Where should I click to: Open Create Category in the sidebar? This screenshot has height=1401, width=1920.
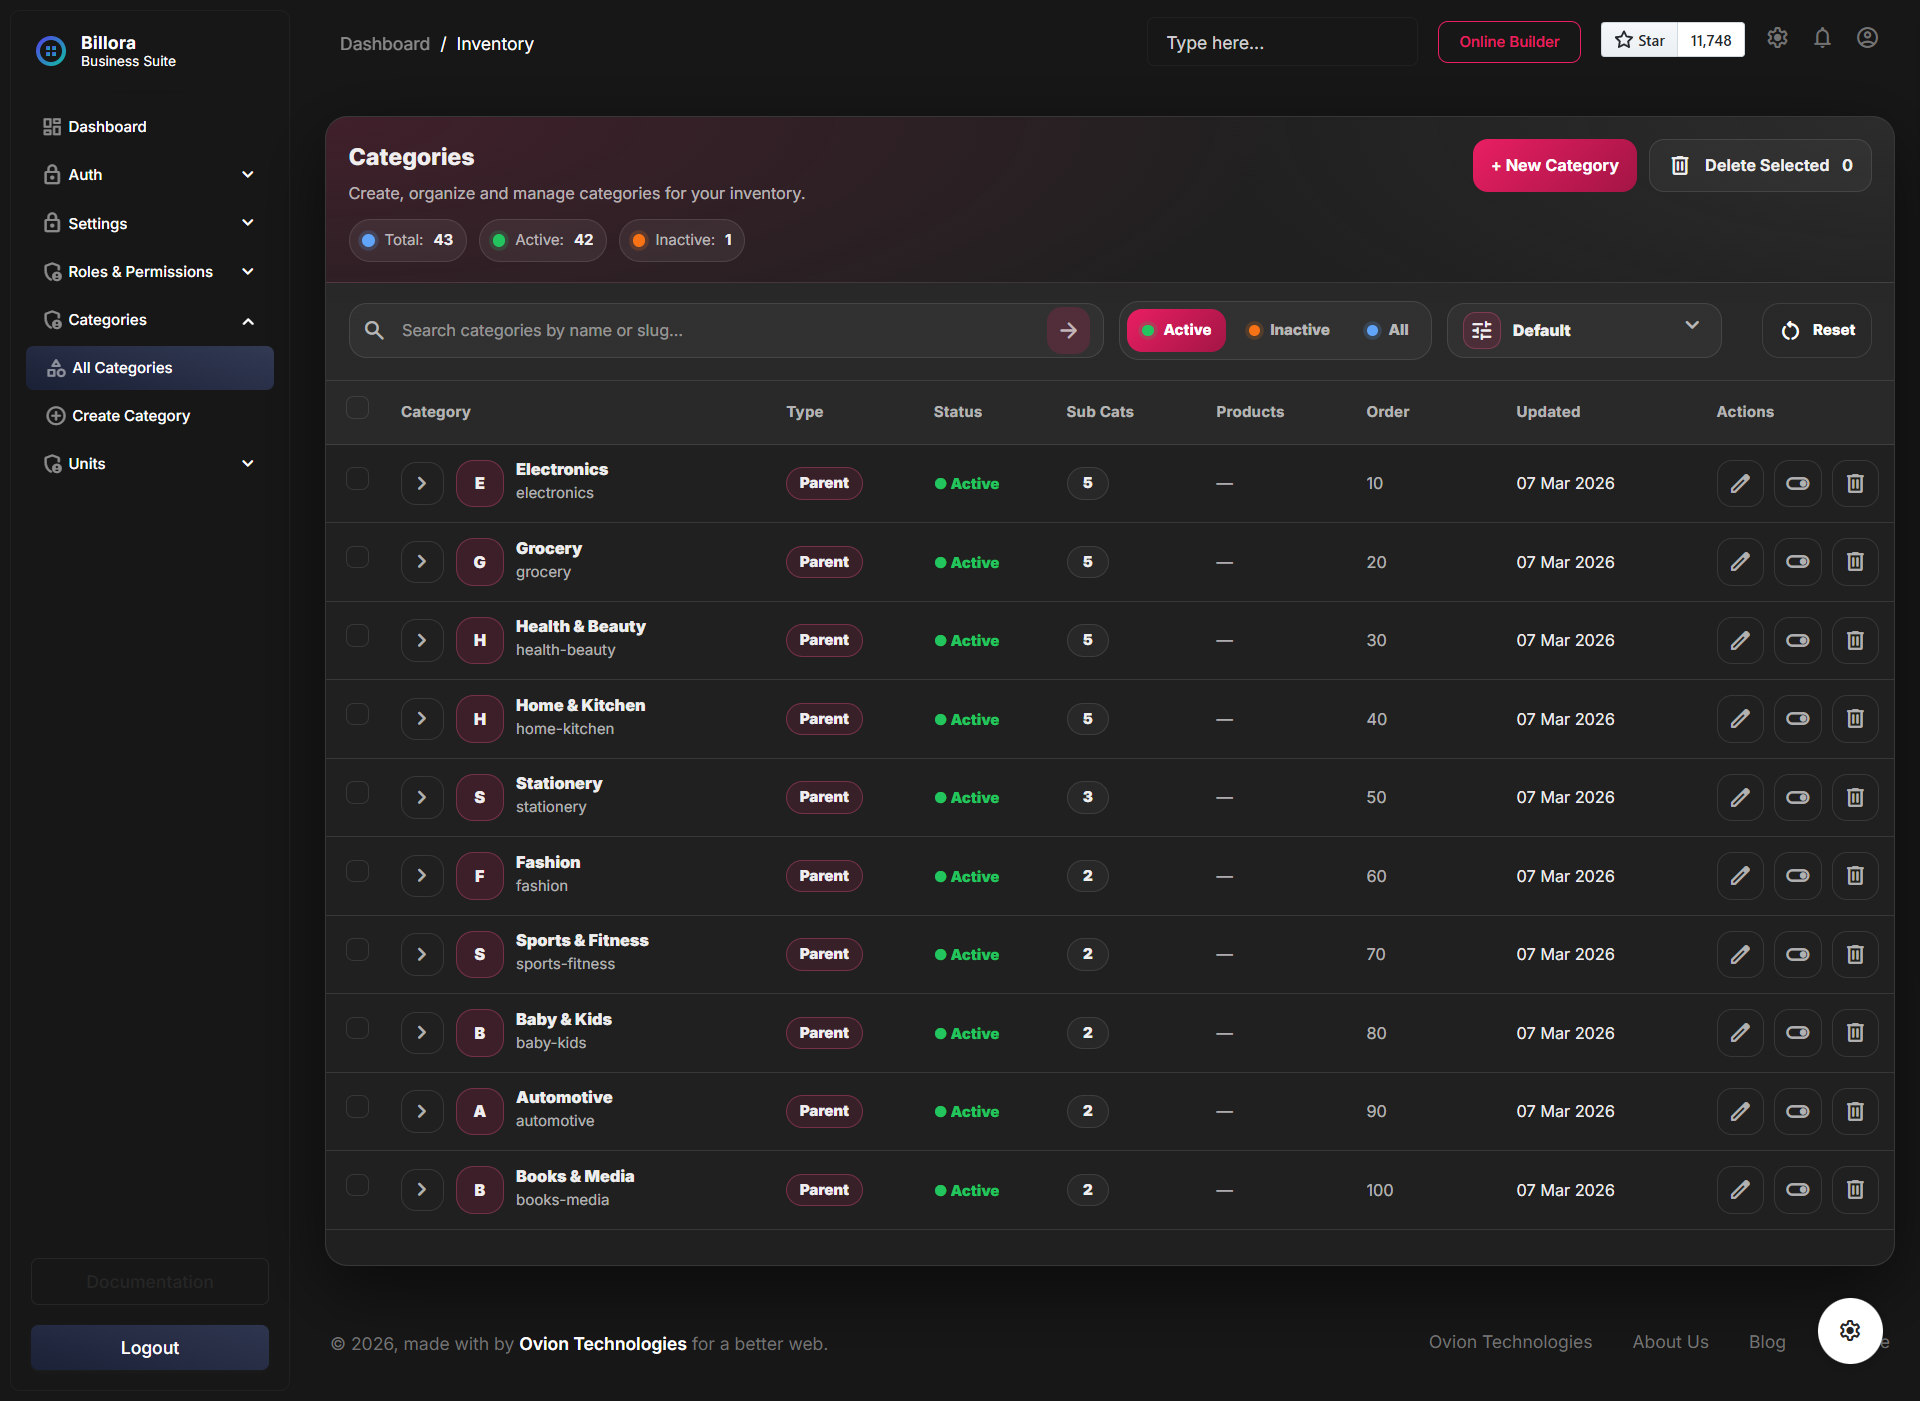[x=129, y=415]
